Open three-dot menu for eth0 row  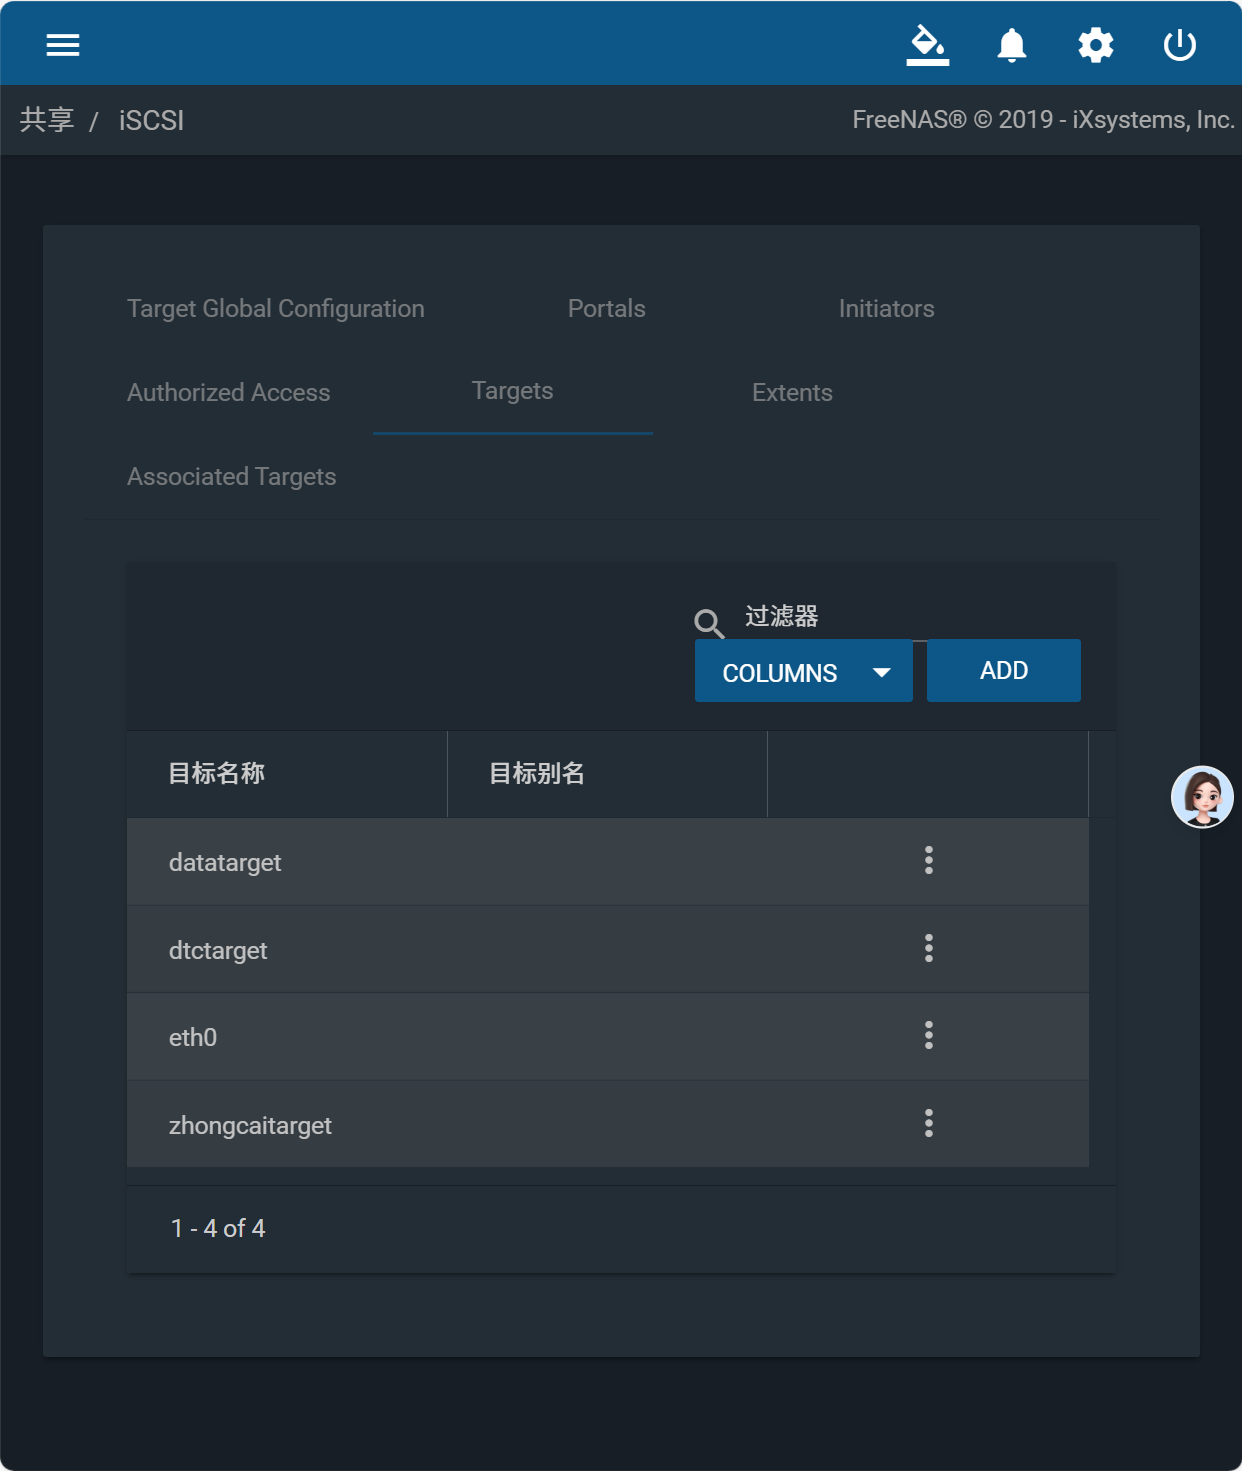929,1035
